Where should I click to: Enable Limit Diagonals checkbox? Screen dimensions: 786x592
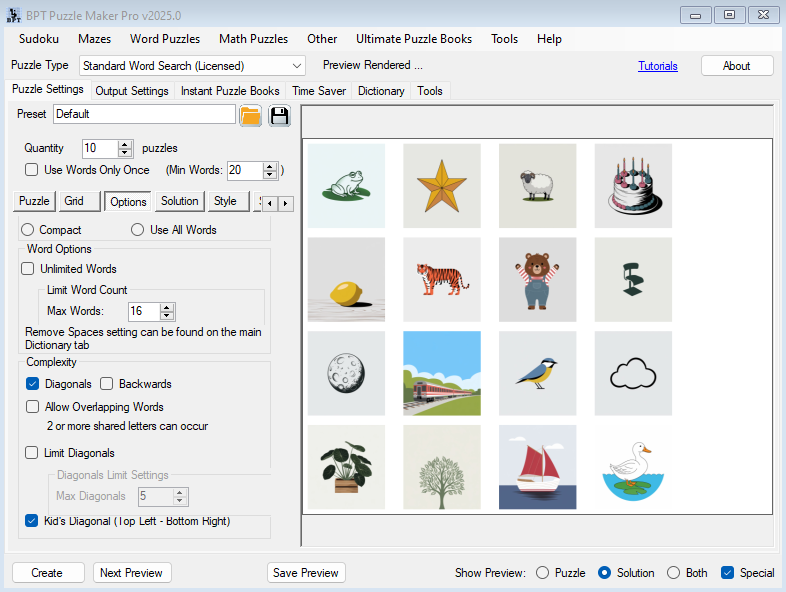point(32,453)
